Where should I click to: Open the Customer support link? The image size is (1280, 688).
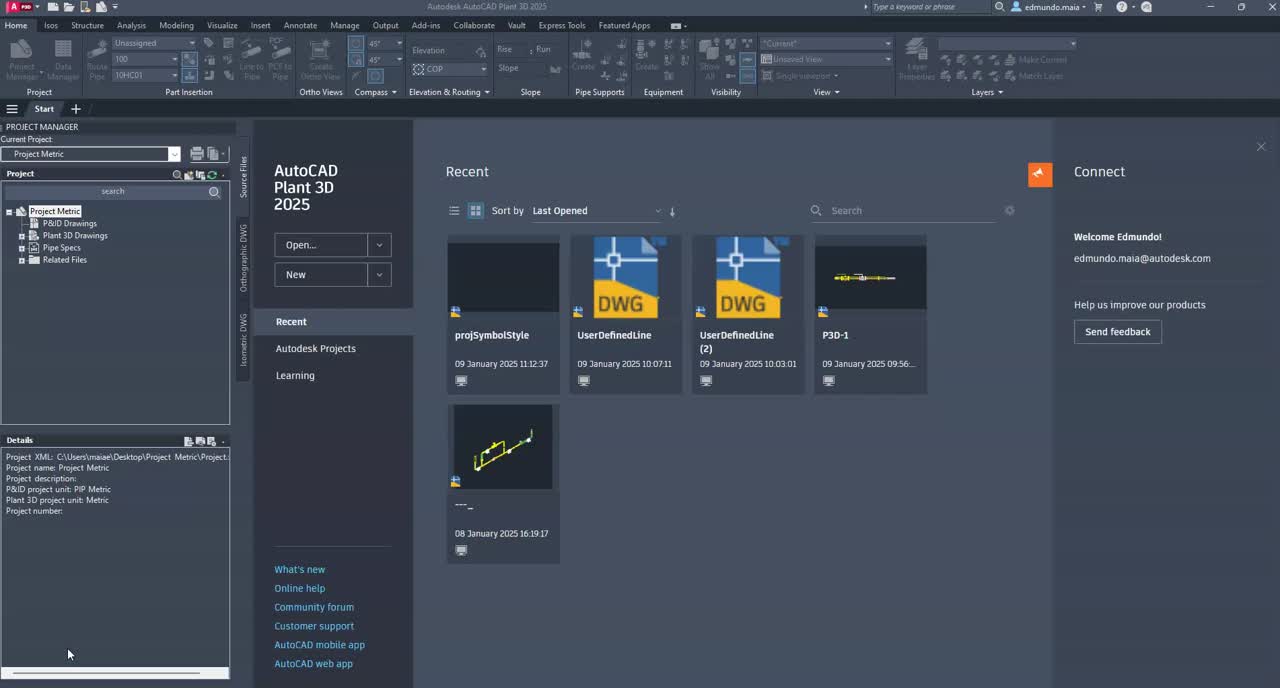tap(314, 627)
